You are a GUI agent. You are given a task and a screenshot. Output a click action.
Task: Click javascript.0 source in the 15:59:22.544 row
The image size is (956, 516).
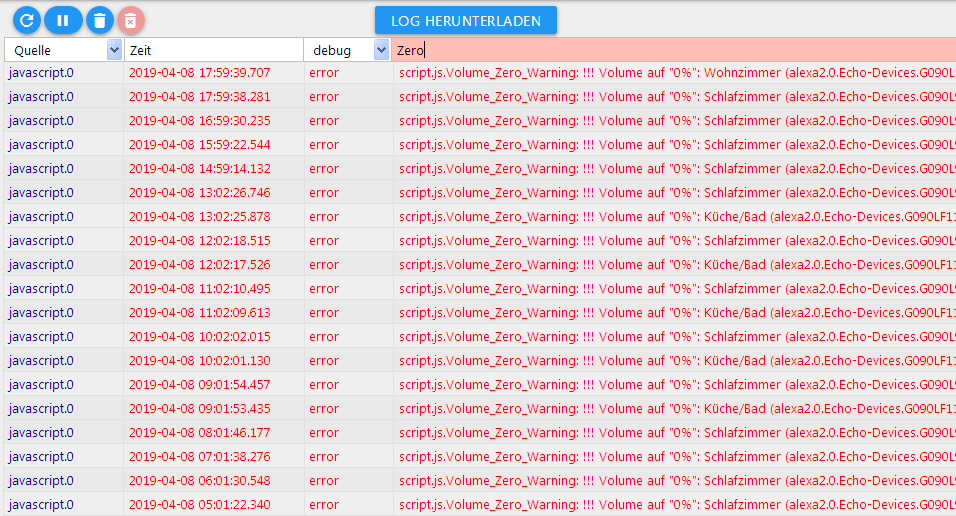coord(41,145)
